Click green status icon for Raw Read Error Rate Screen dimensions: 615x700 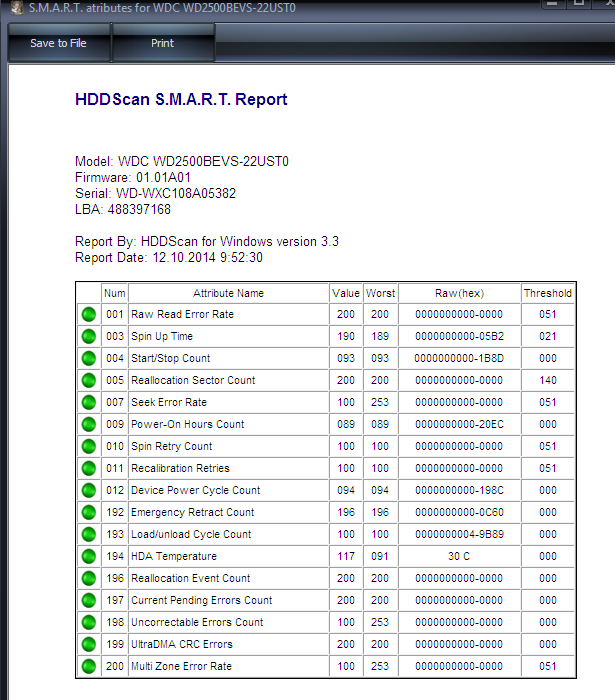89,314
